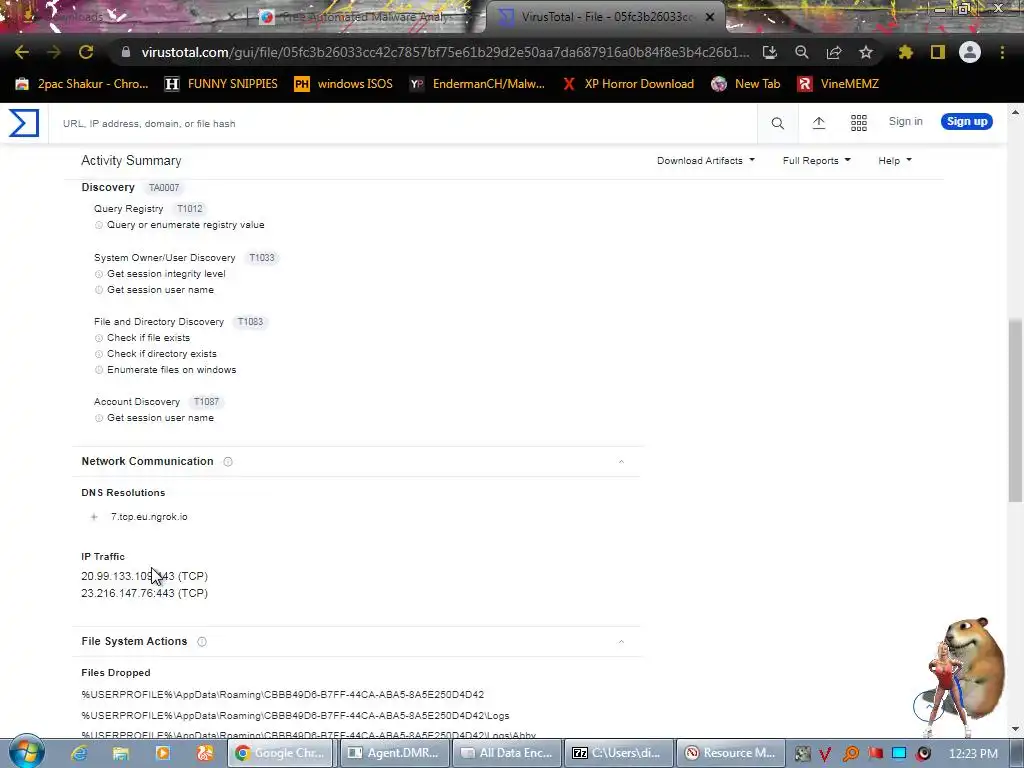Click the upload file icon
Screen dimensions: 1024x768
[x=818, y=123]
